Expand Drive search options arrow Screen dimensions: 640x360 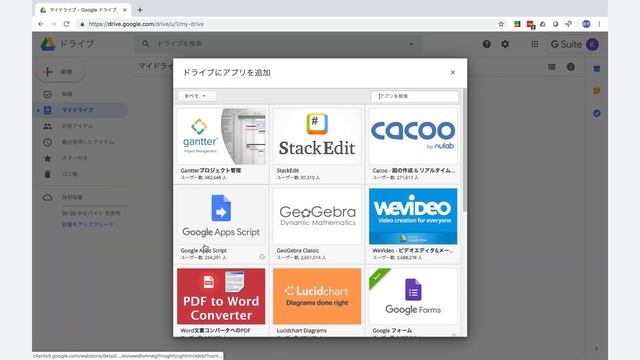(411, 44)
